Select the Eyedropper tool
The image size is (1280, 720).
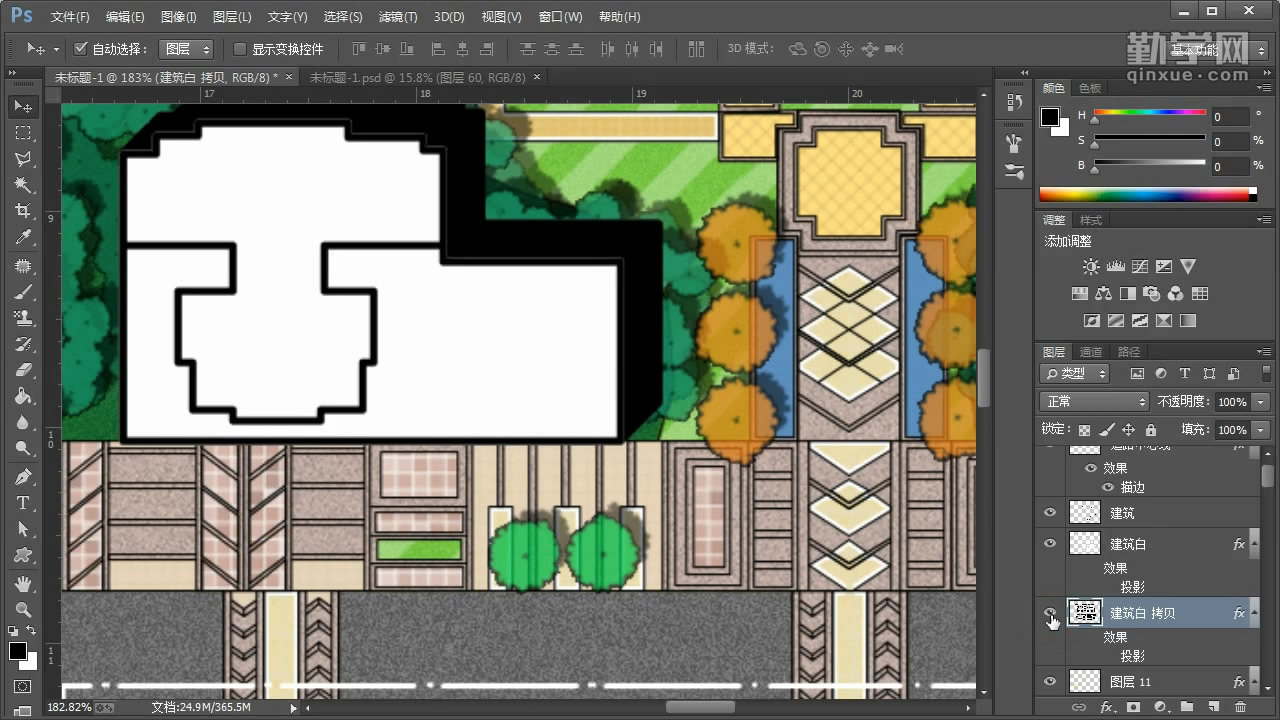pyautogui.click(x=23, y=237)
